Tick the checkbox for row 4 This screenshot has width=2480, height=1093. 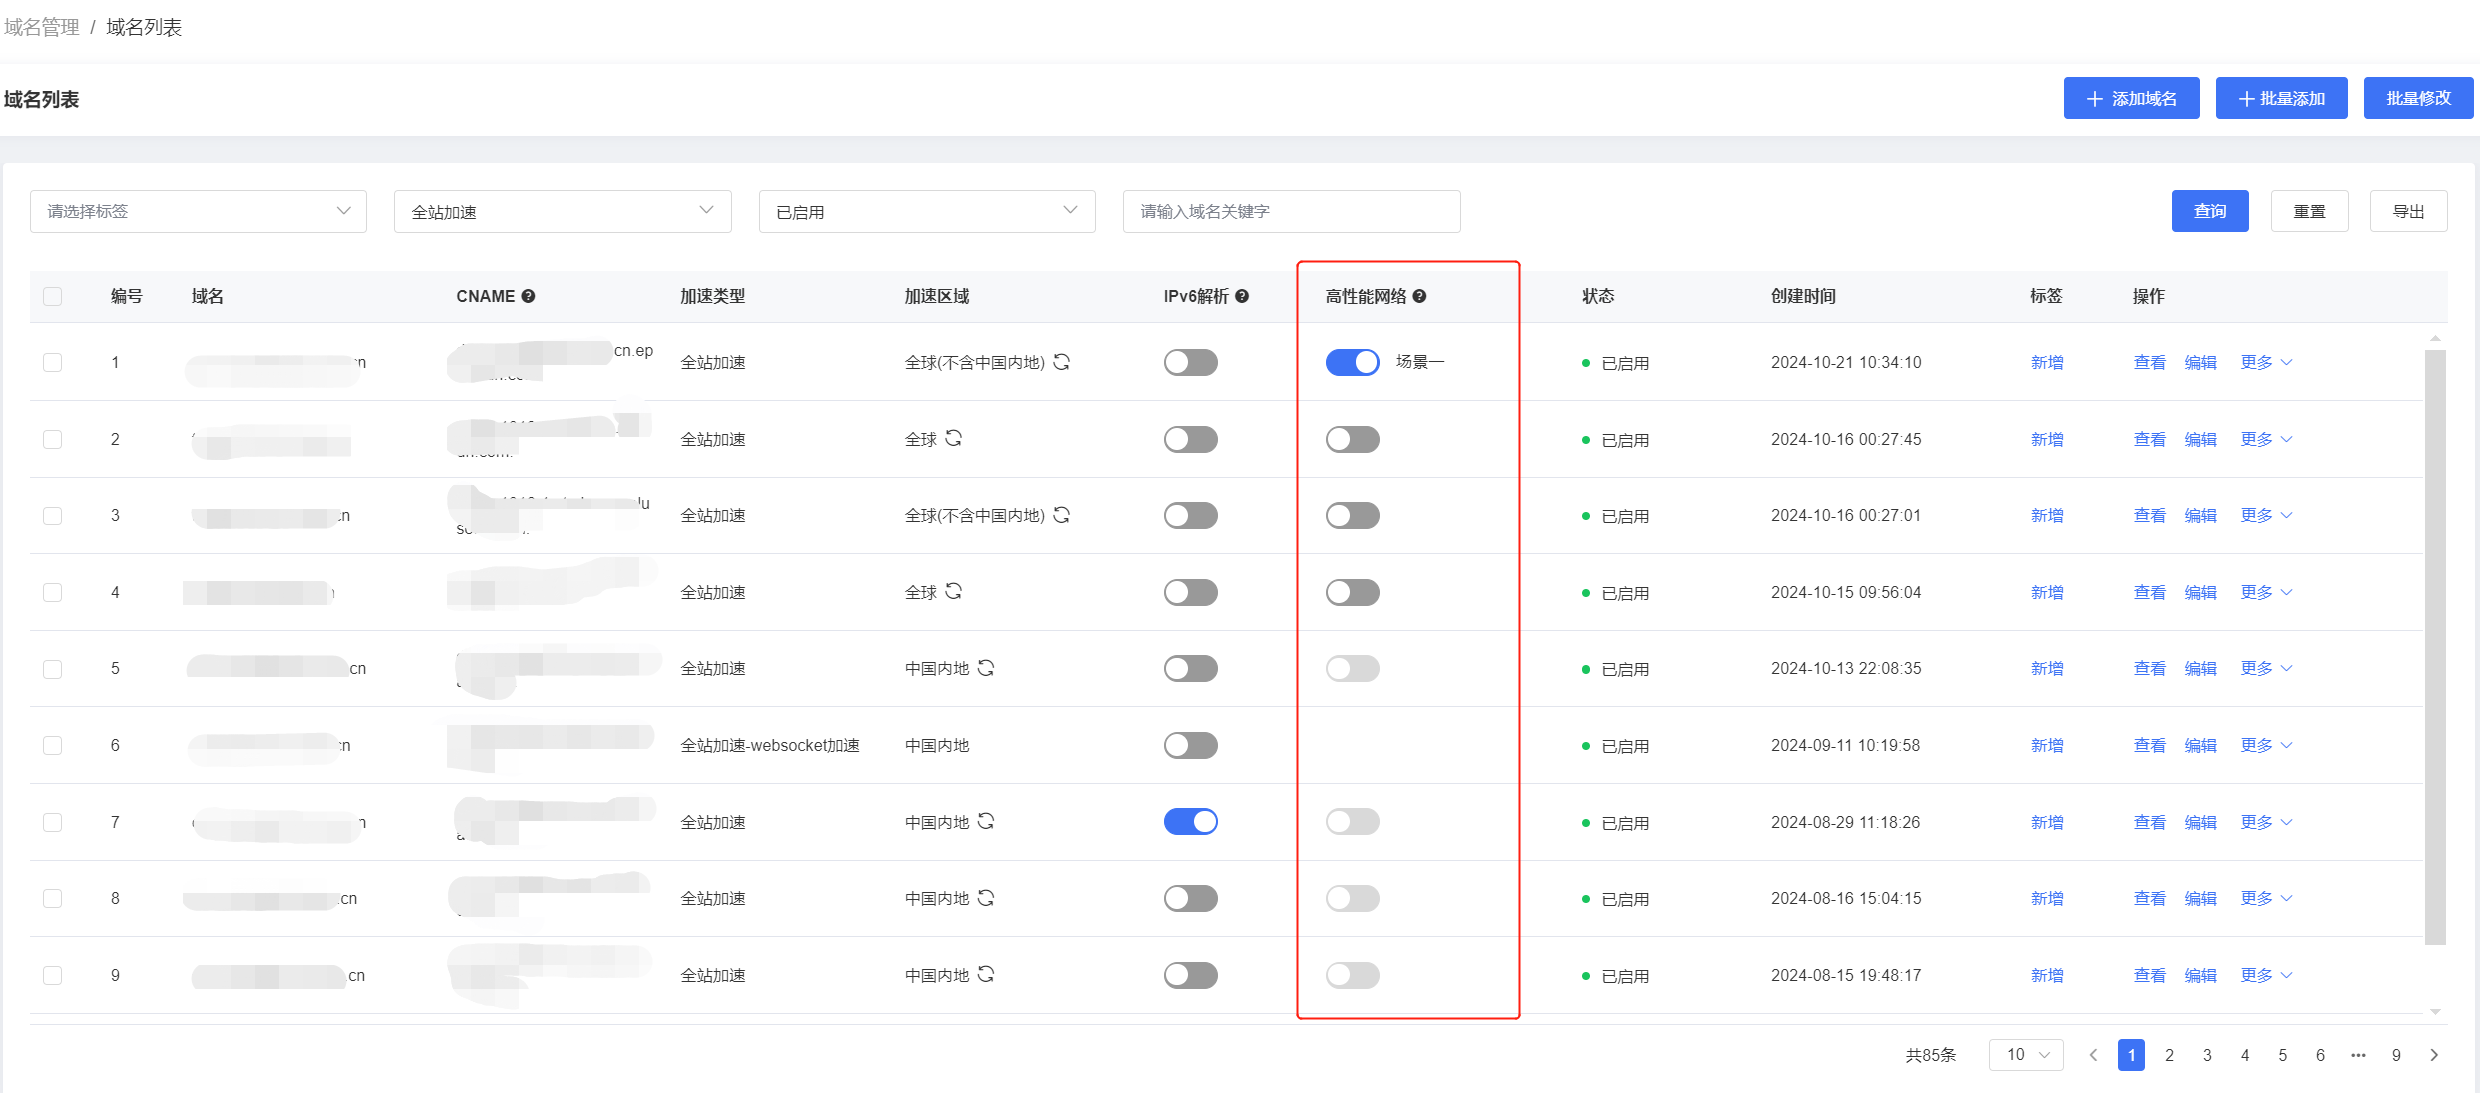tap(53, 592)
